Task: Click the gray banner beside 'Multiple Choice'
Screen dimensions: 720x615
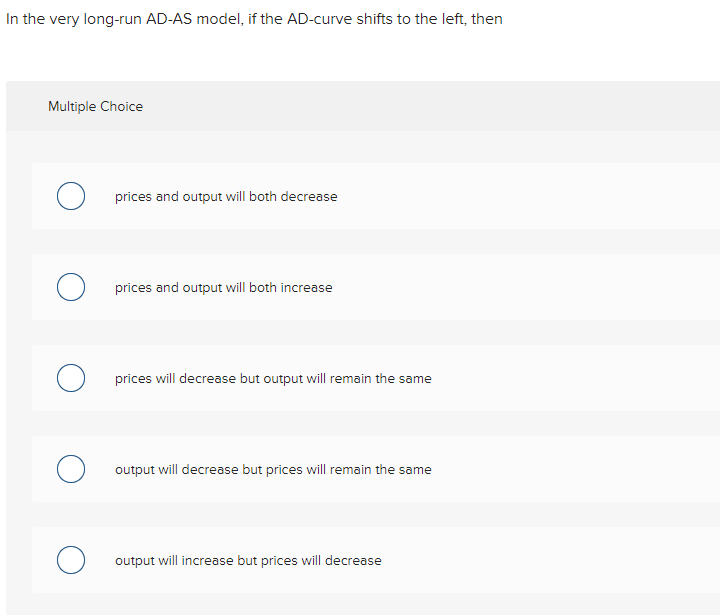Action: [x=430, y=106]
